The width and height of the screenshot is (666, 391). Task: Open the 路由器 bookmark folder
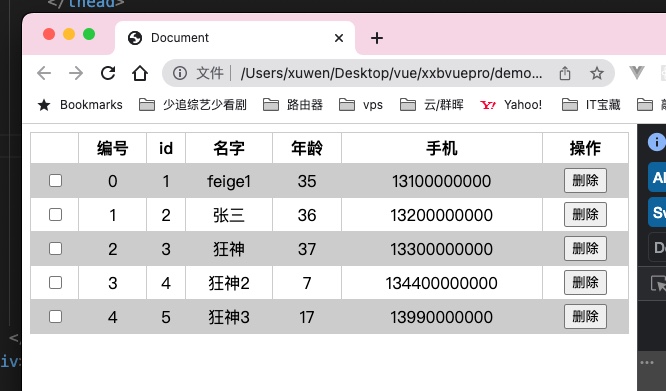pyautogui.click(x=293, y=105)
